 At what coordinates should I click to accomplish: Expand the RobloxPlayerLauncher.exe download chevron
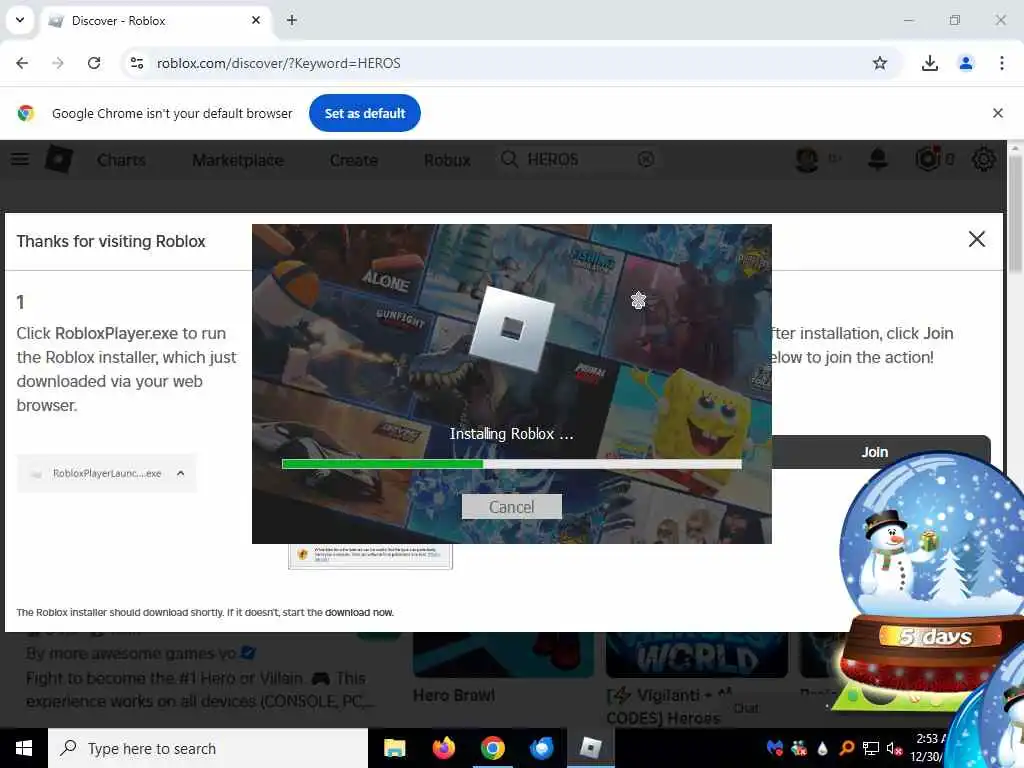tap(181, 473)
